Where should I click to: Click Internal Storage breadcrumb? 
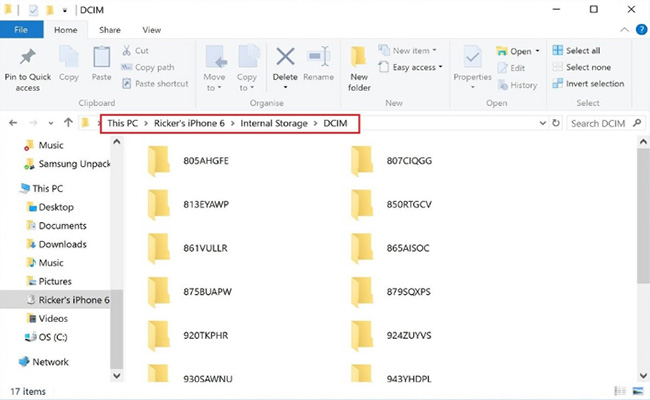274,124
